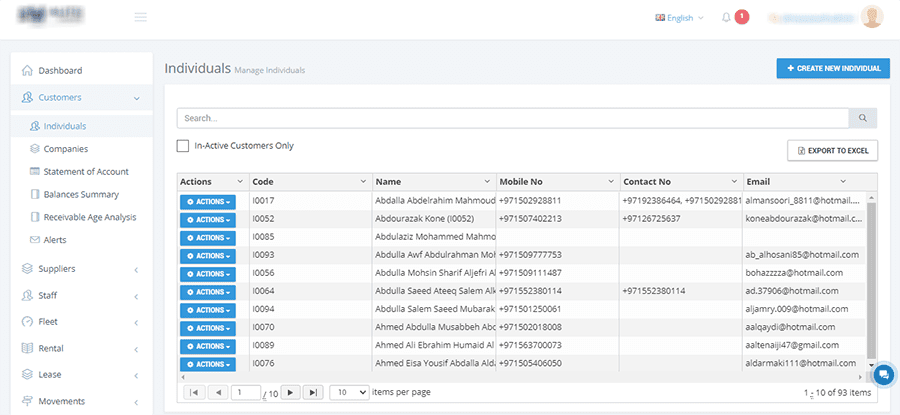Open Actions button for code I0076
The height and width of the screenshot is (415, 900).
[208, 364]
